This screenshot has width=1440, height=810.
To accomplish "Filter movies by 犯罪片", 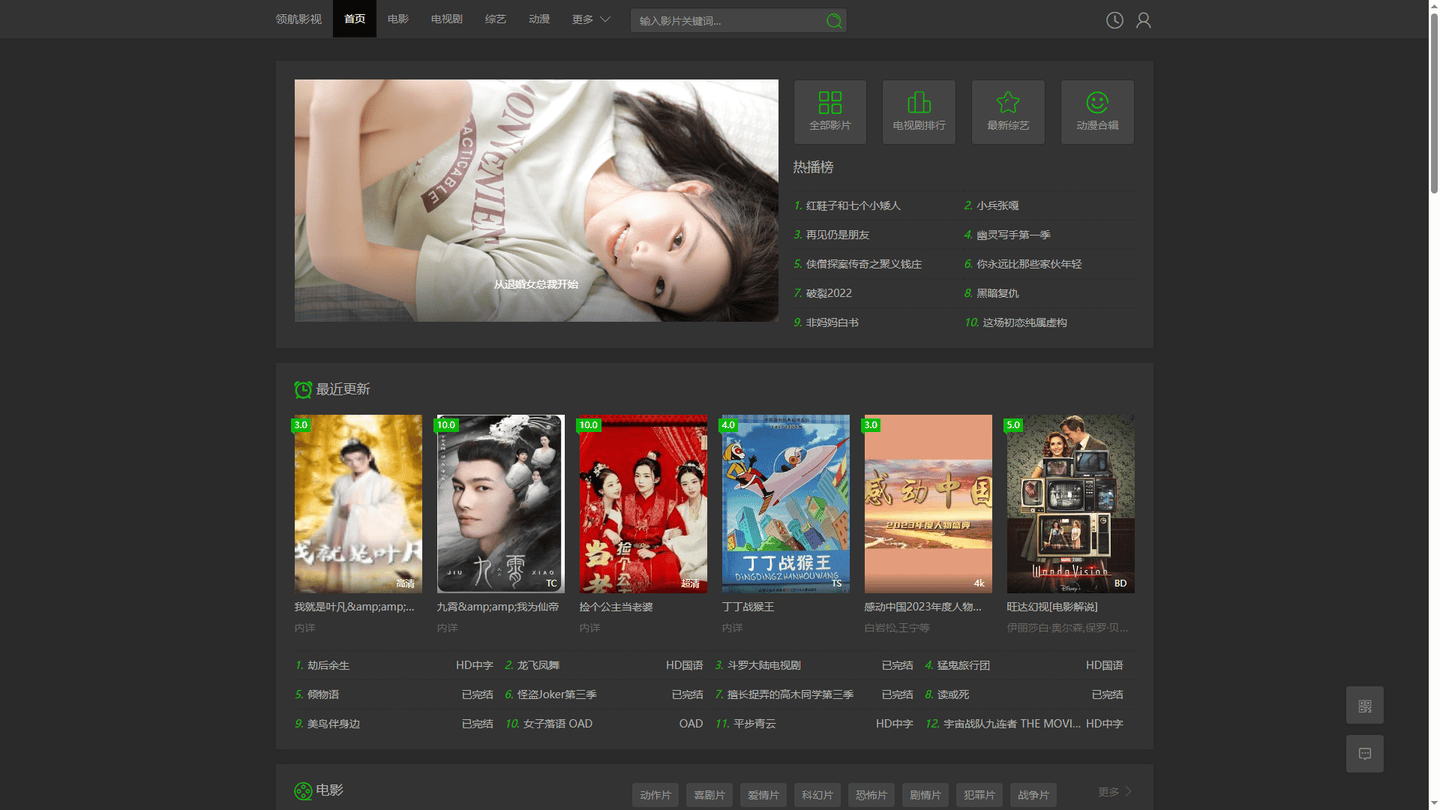I will (979, 795).
